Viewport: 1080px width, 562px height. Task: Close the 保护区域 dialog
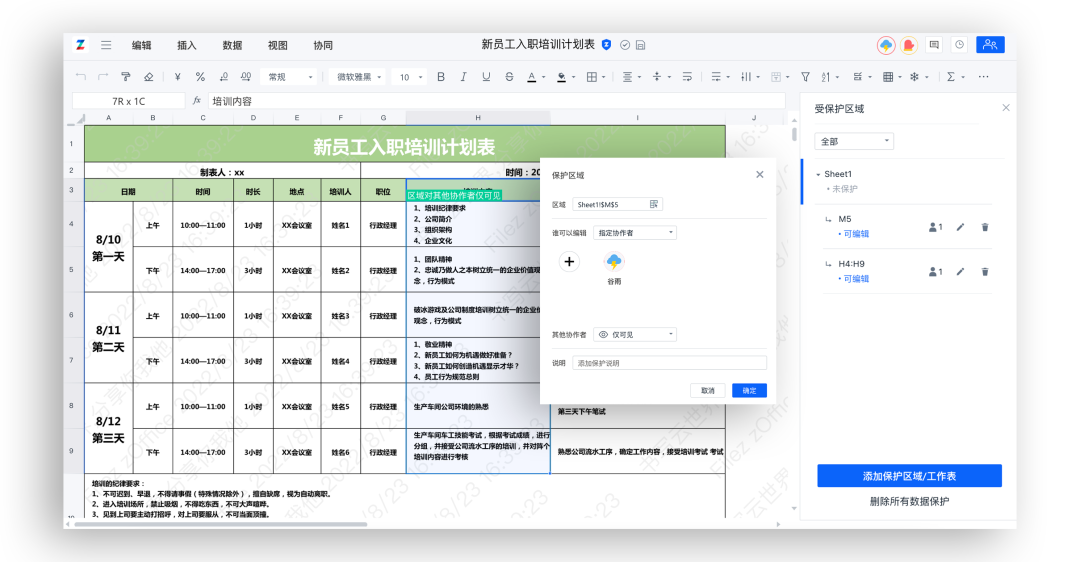coord(760,175)
